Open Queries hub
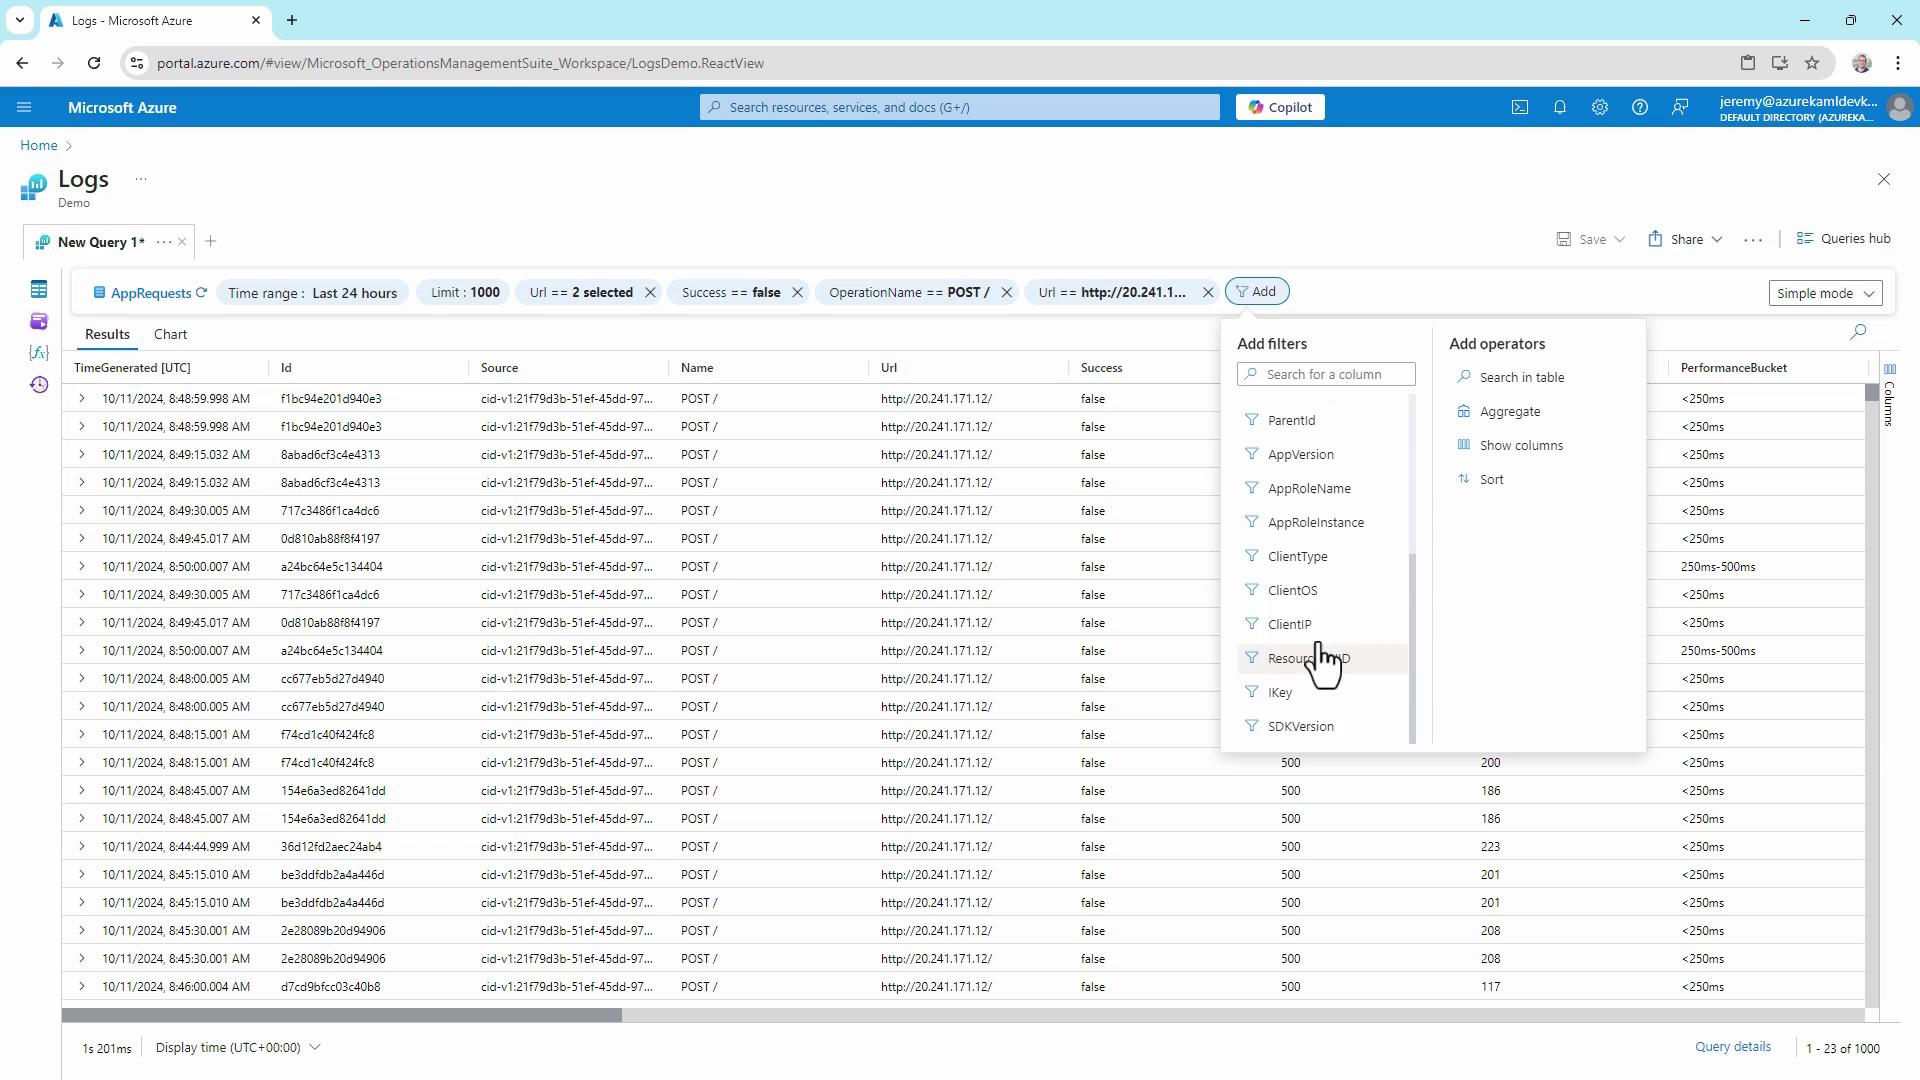The image size is (1920, 1080). pos(1843,239)
